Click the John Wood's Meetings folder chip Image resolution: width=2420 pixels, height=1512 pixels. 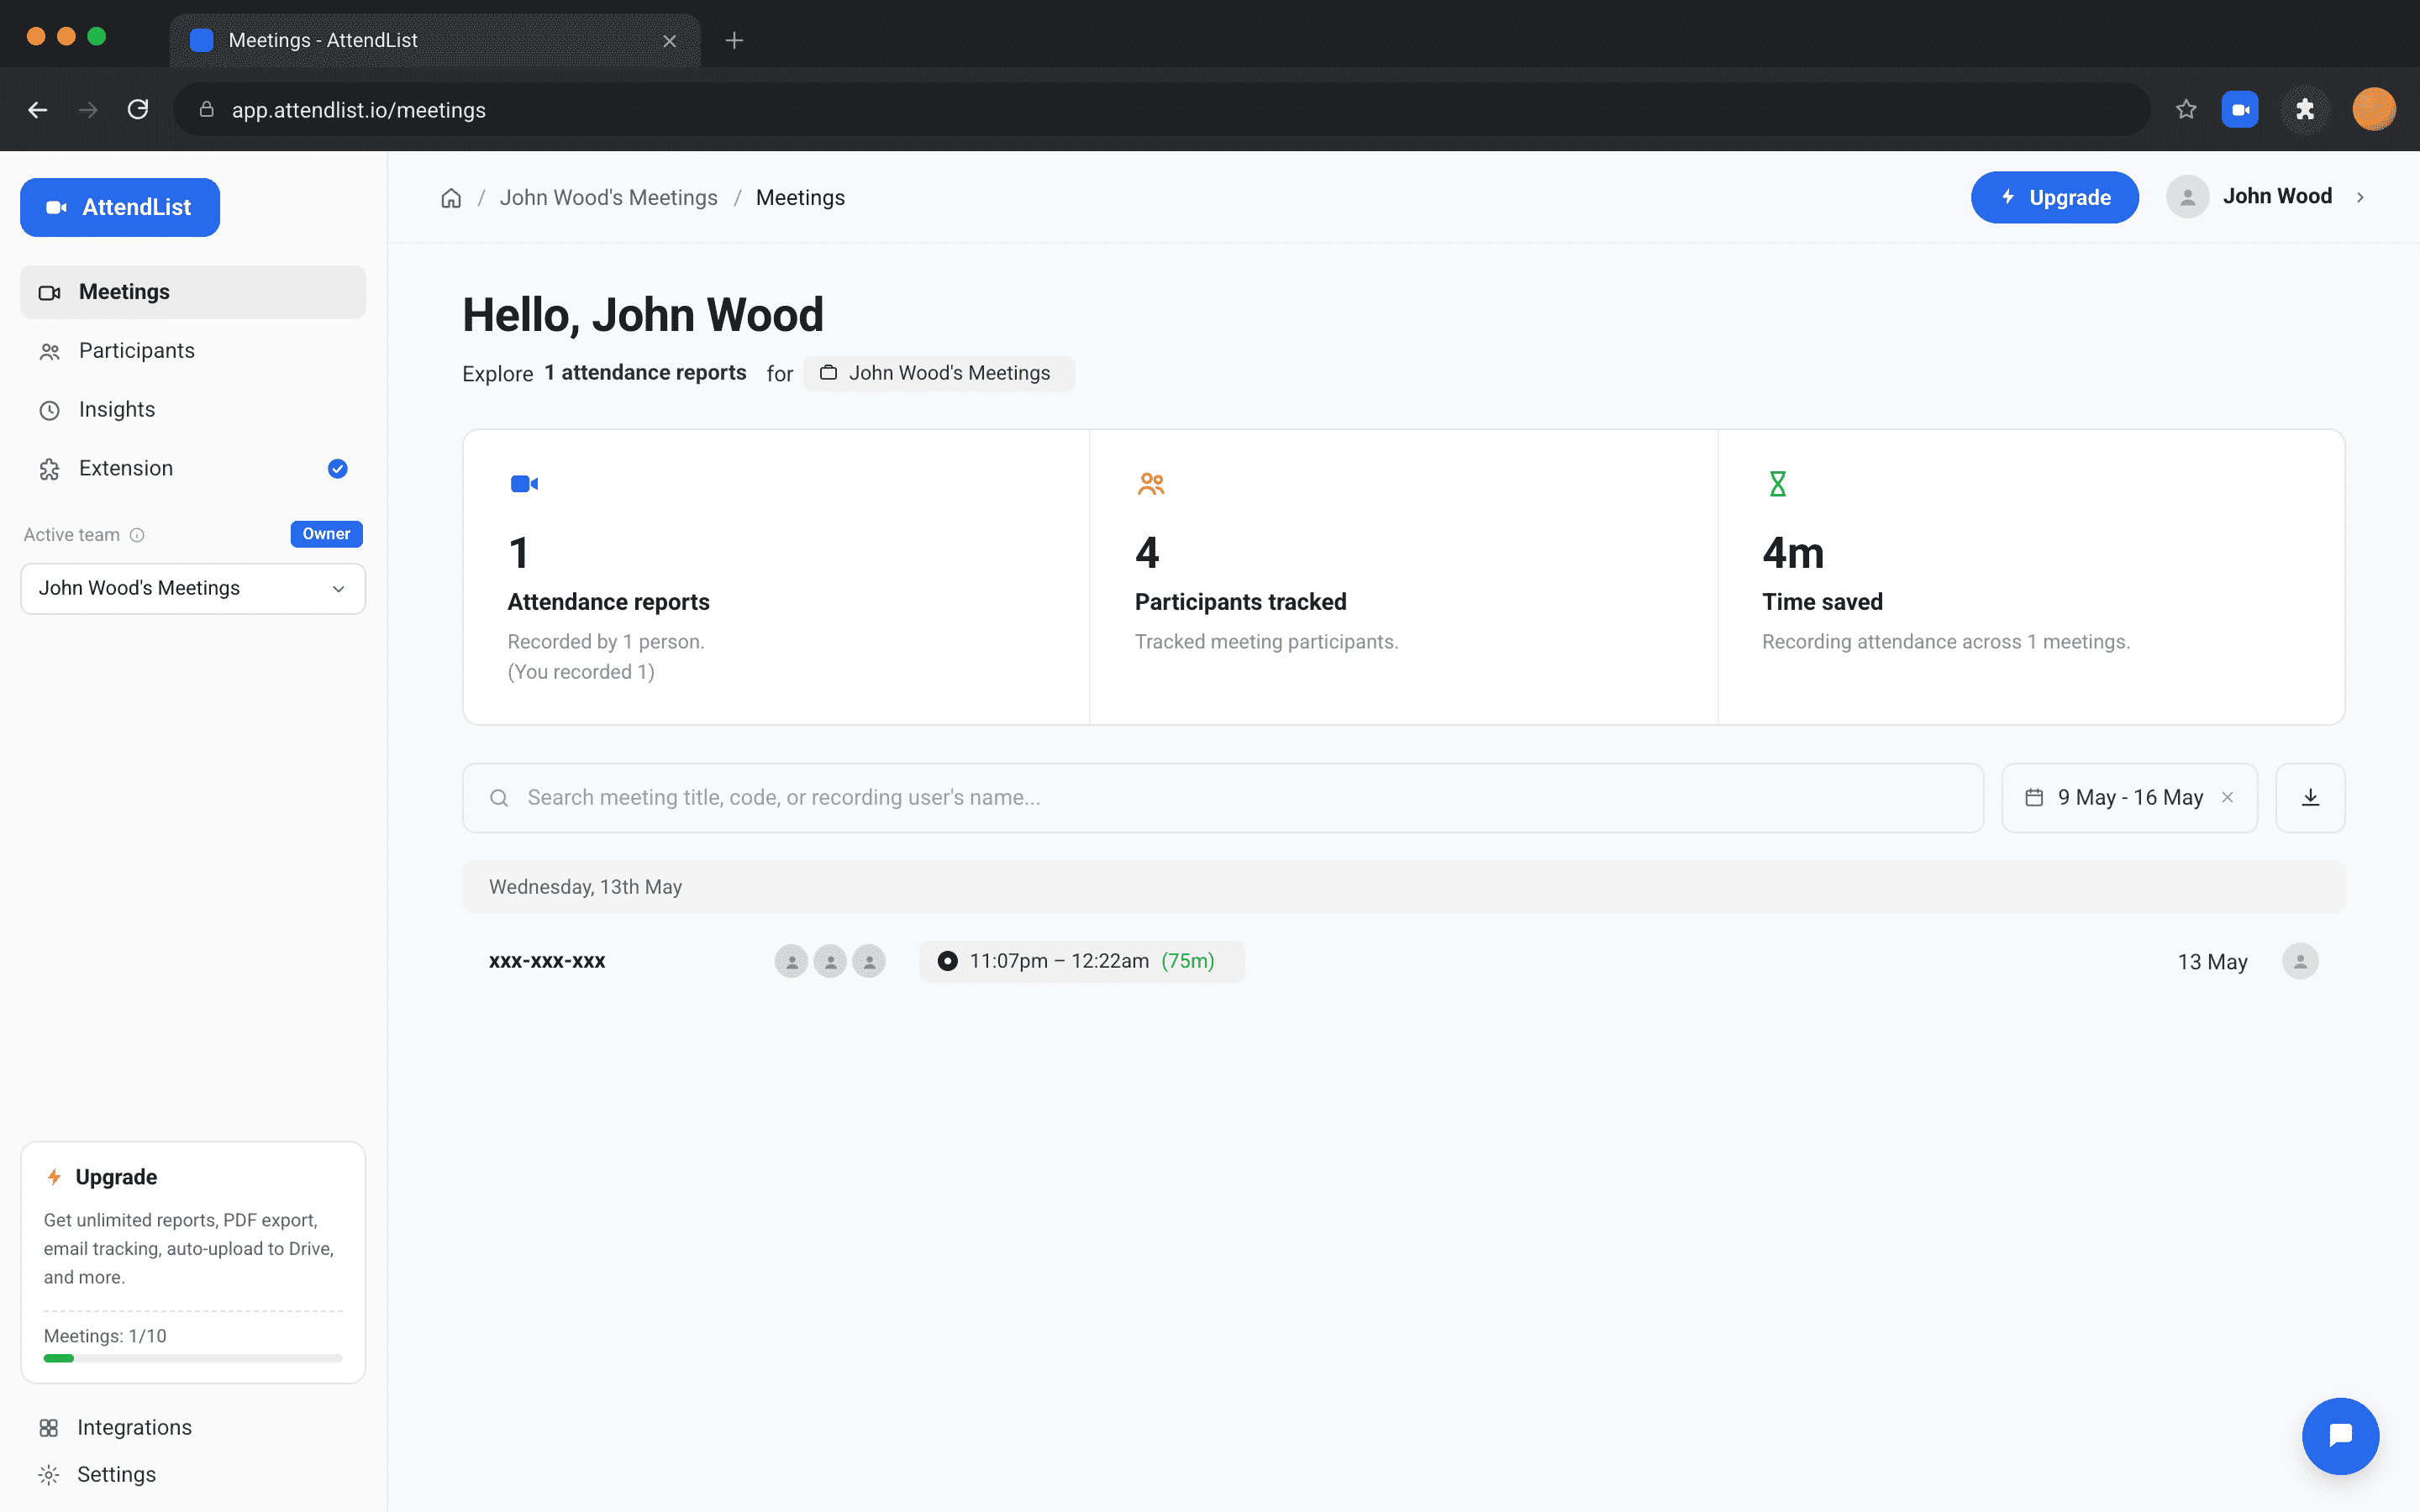[x=939, y=373]
